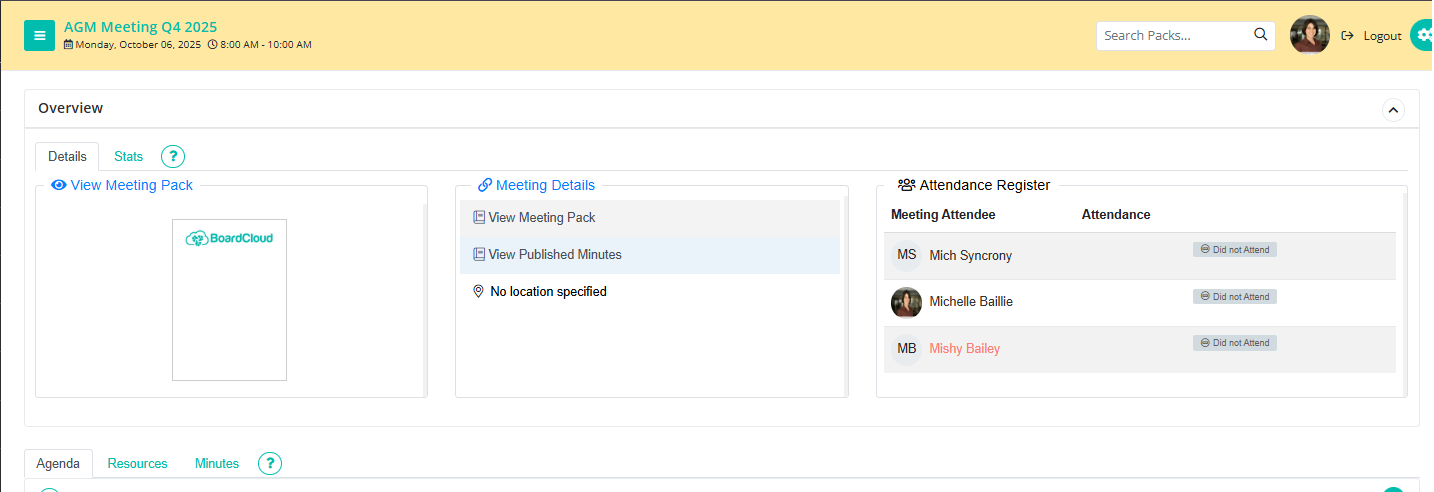Open the Resources tab

(x=138, y=463)
